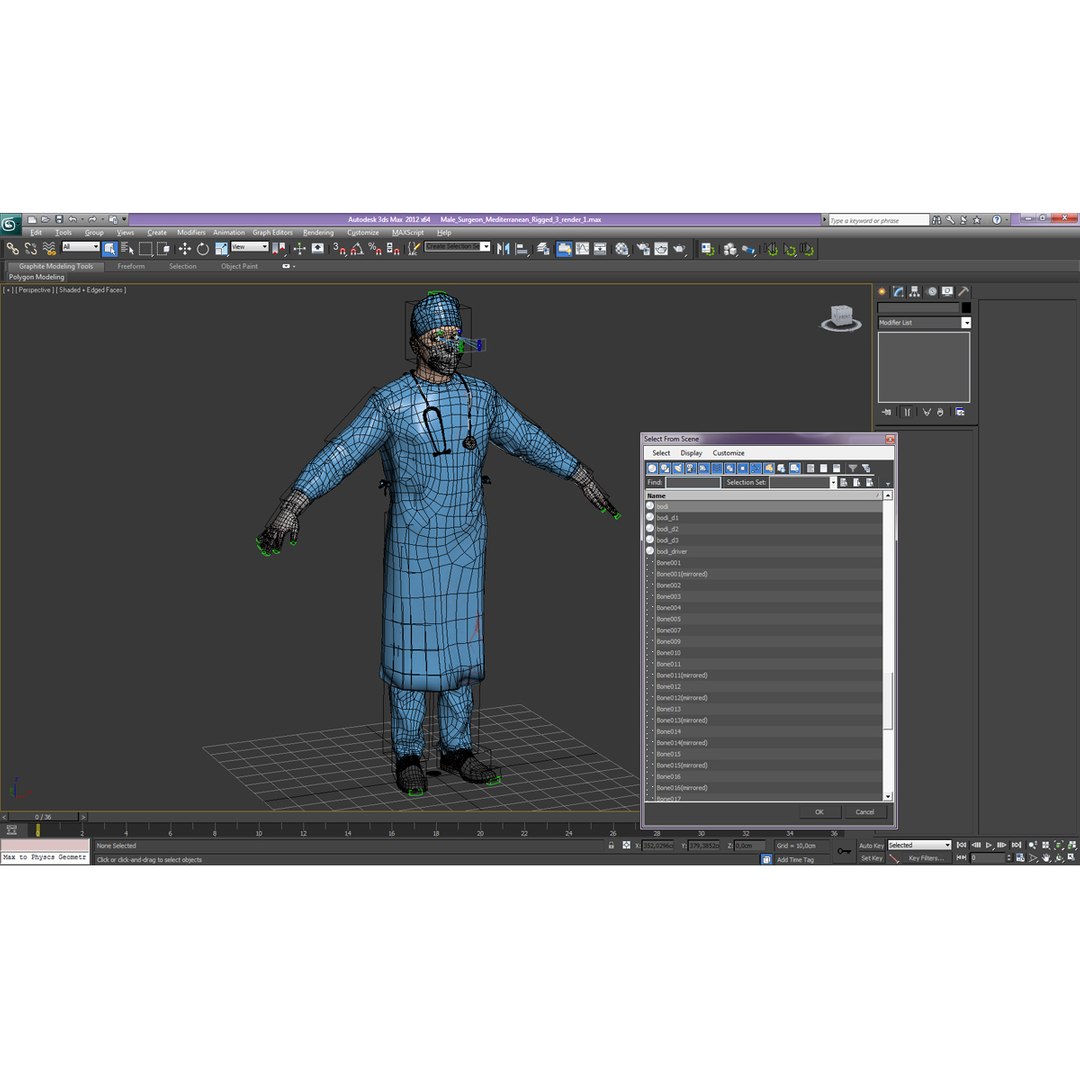Click the Render Production teapot icon
Viewport: 1080px width, 1080px height.
coord(679,249)
